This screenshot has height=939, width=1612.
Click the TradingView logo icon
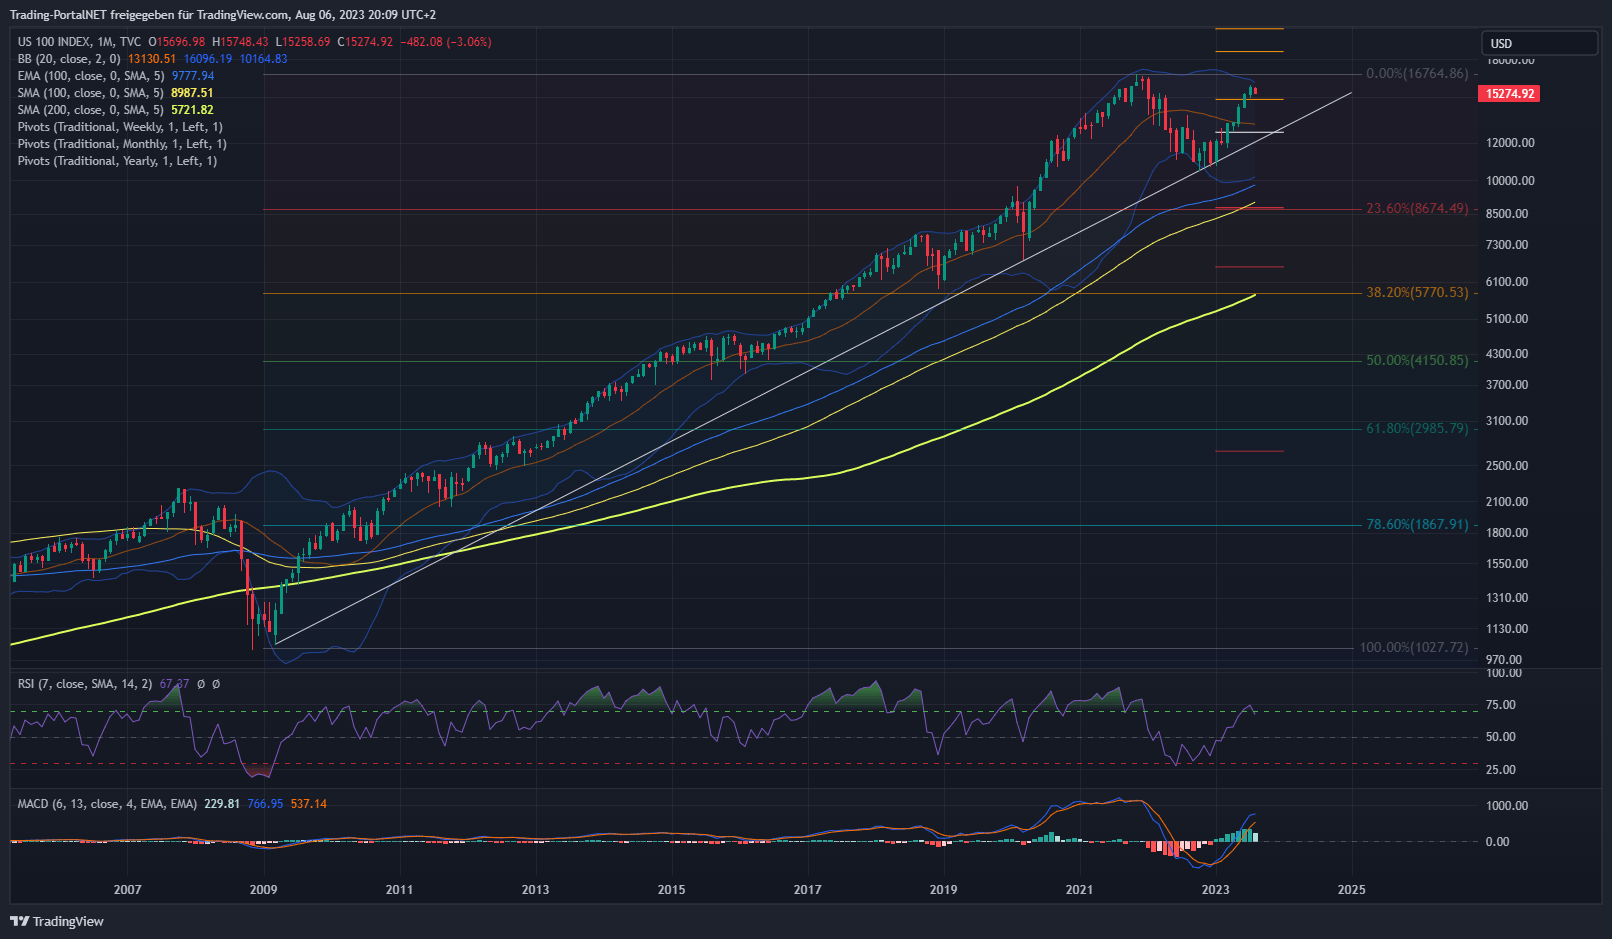click(19, 921)
